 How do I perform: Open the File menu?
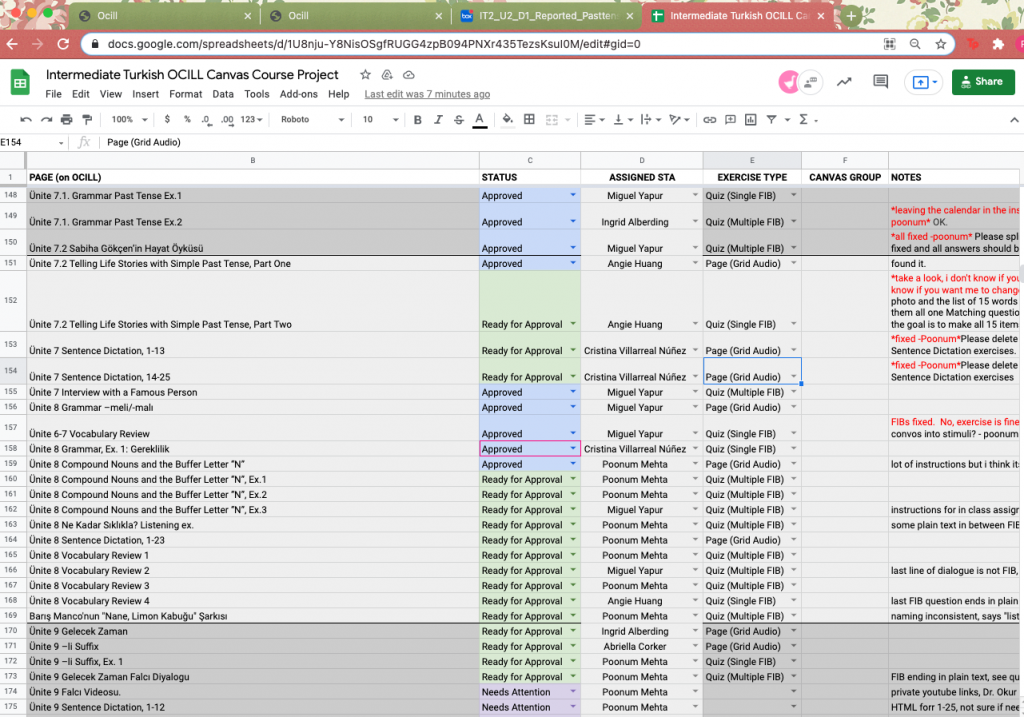tap(54, 94)
